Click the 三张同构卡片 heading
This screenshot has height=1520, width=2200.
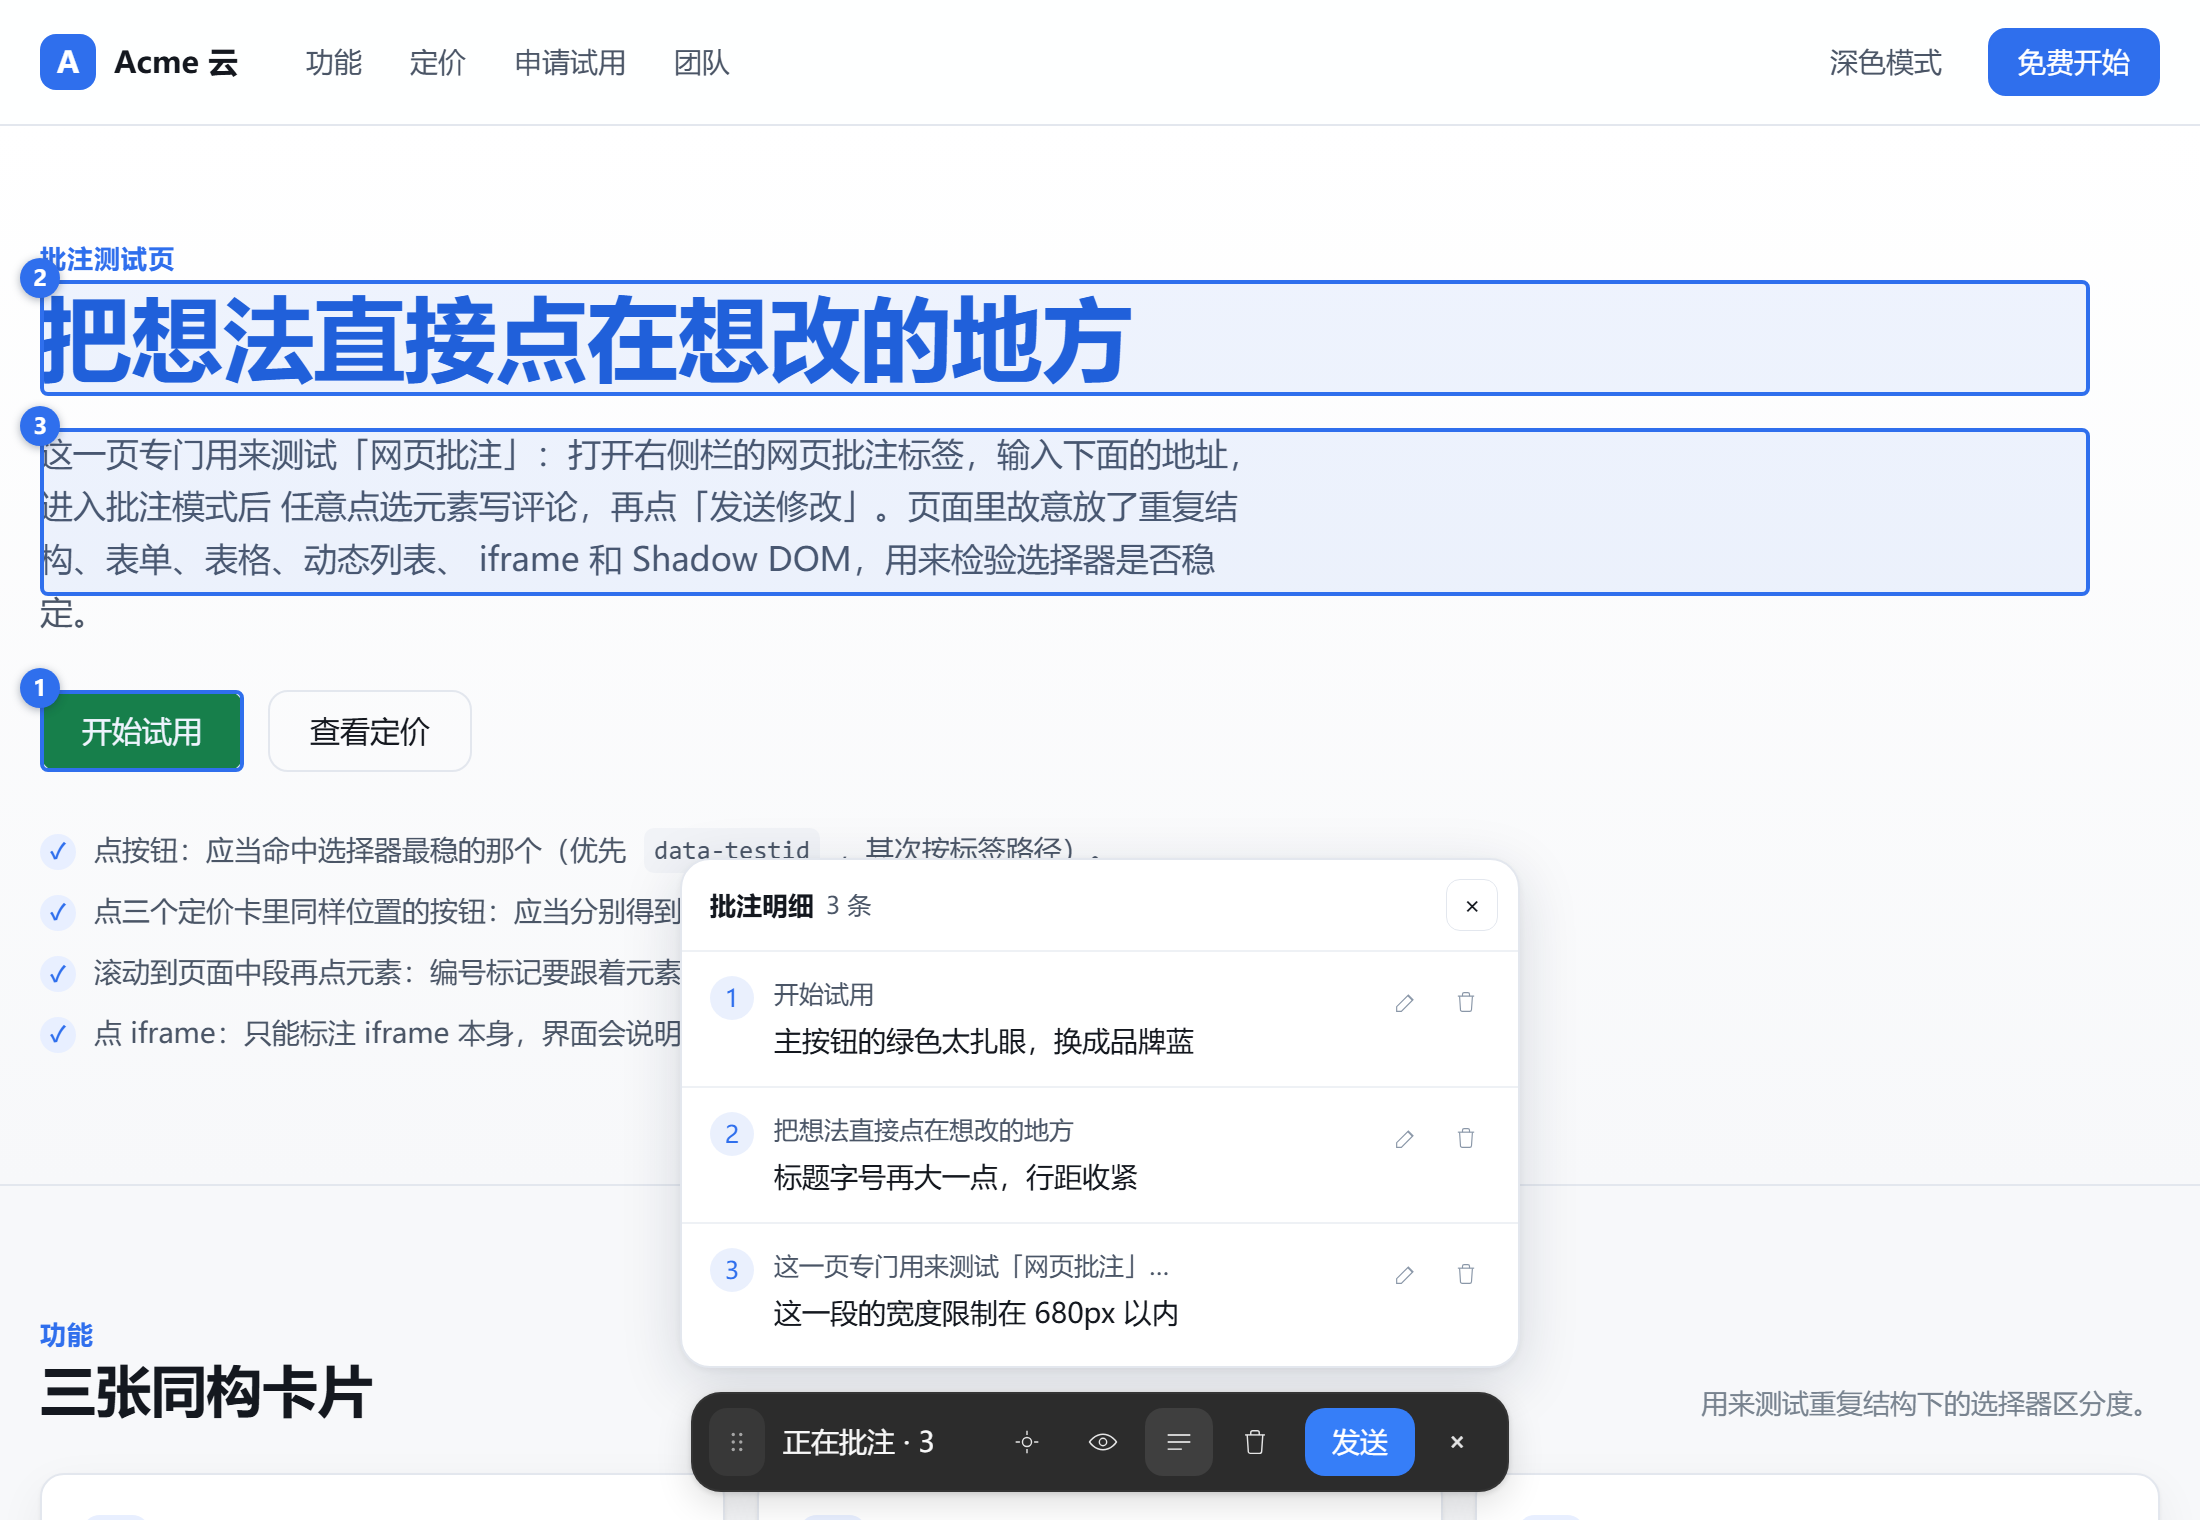pyautogui.click(x=206, y=1392)
